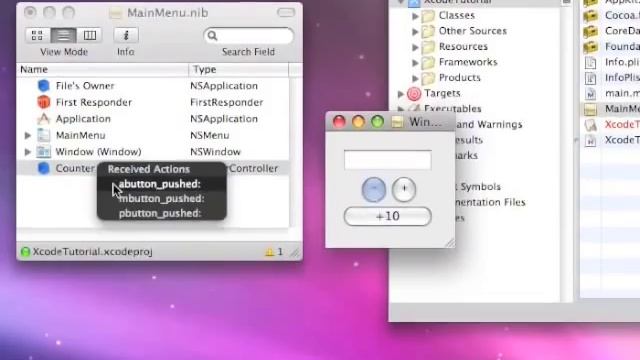640x360 pixels.
Task: Select the File's Owner cube icon
Action: coord(43,86)
